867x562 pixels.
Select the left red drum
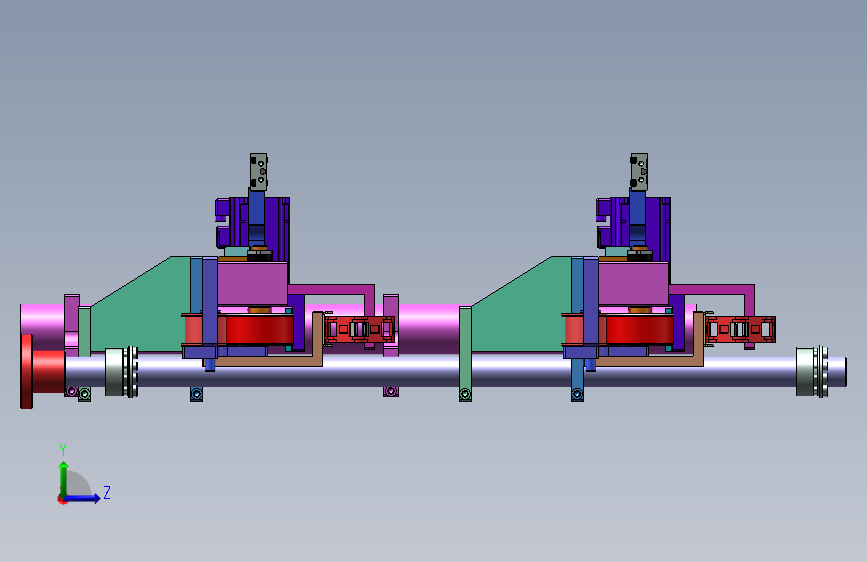point(260,330)
